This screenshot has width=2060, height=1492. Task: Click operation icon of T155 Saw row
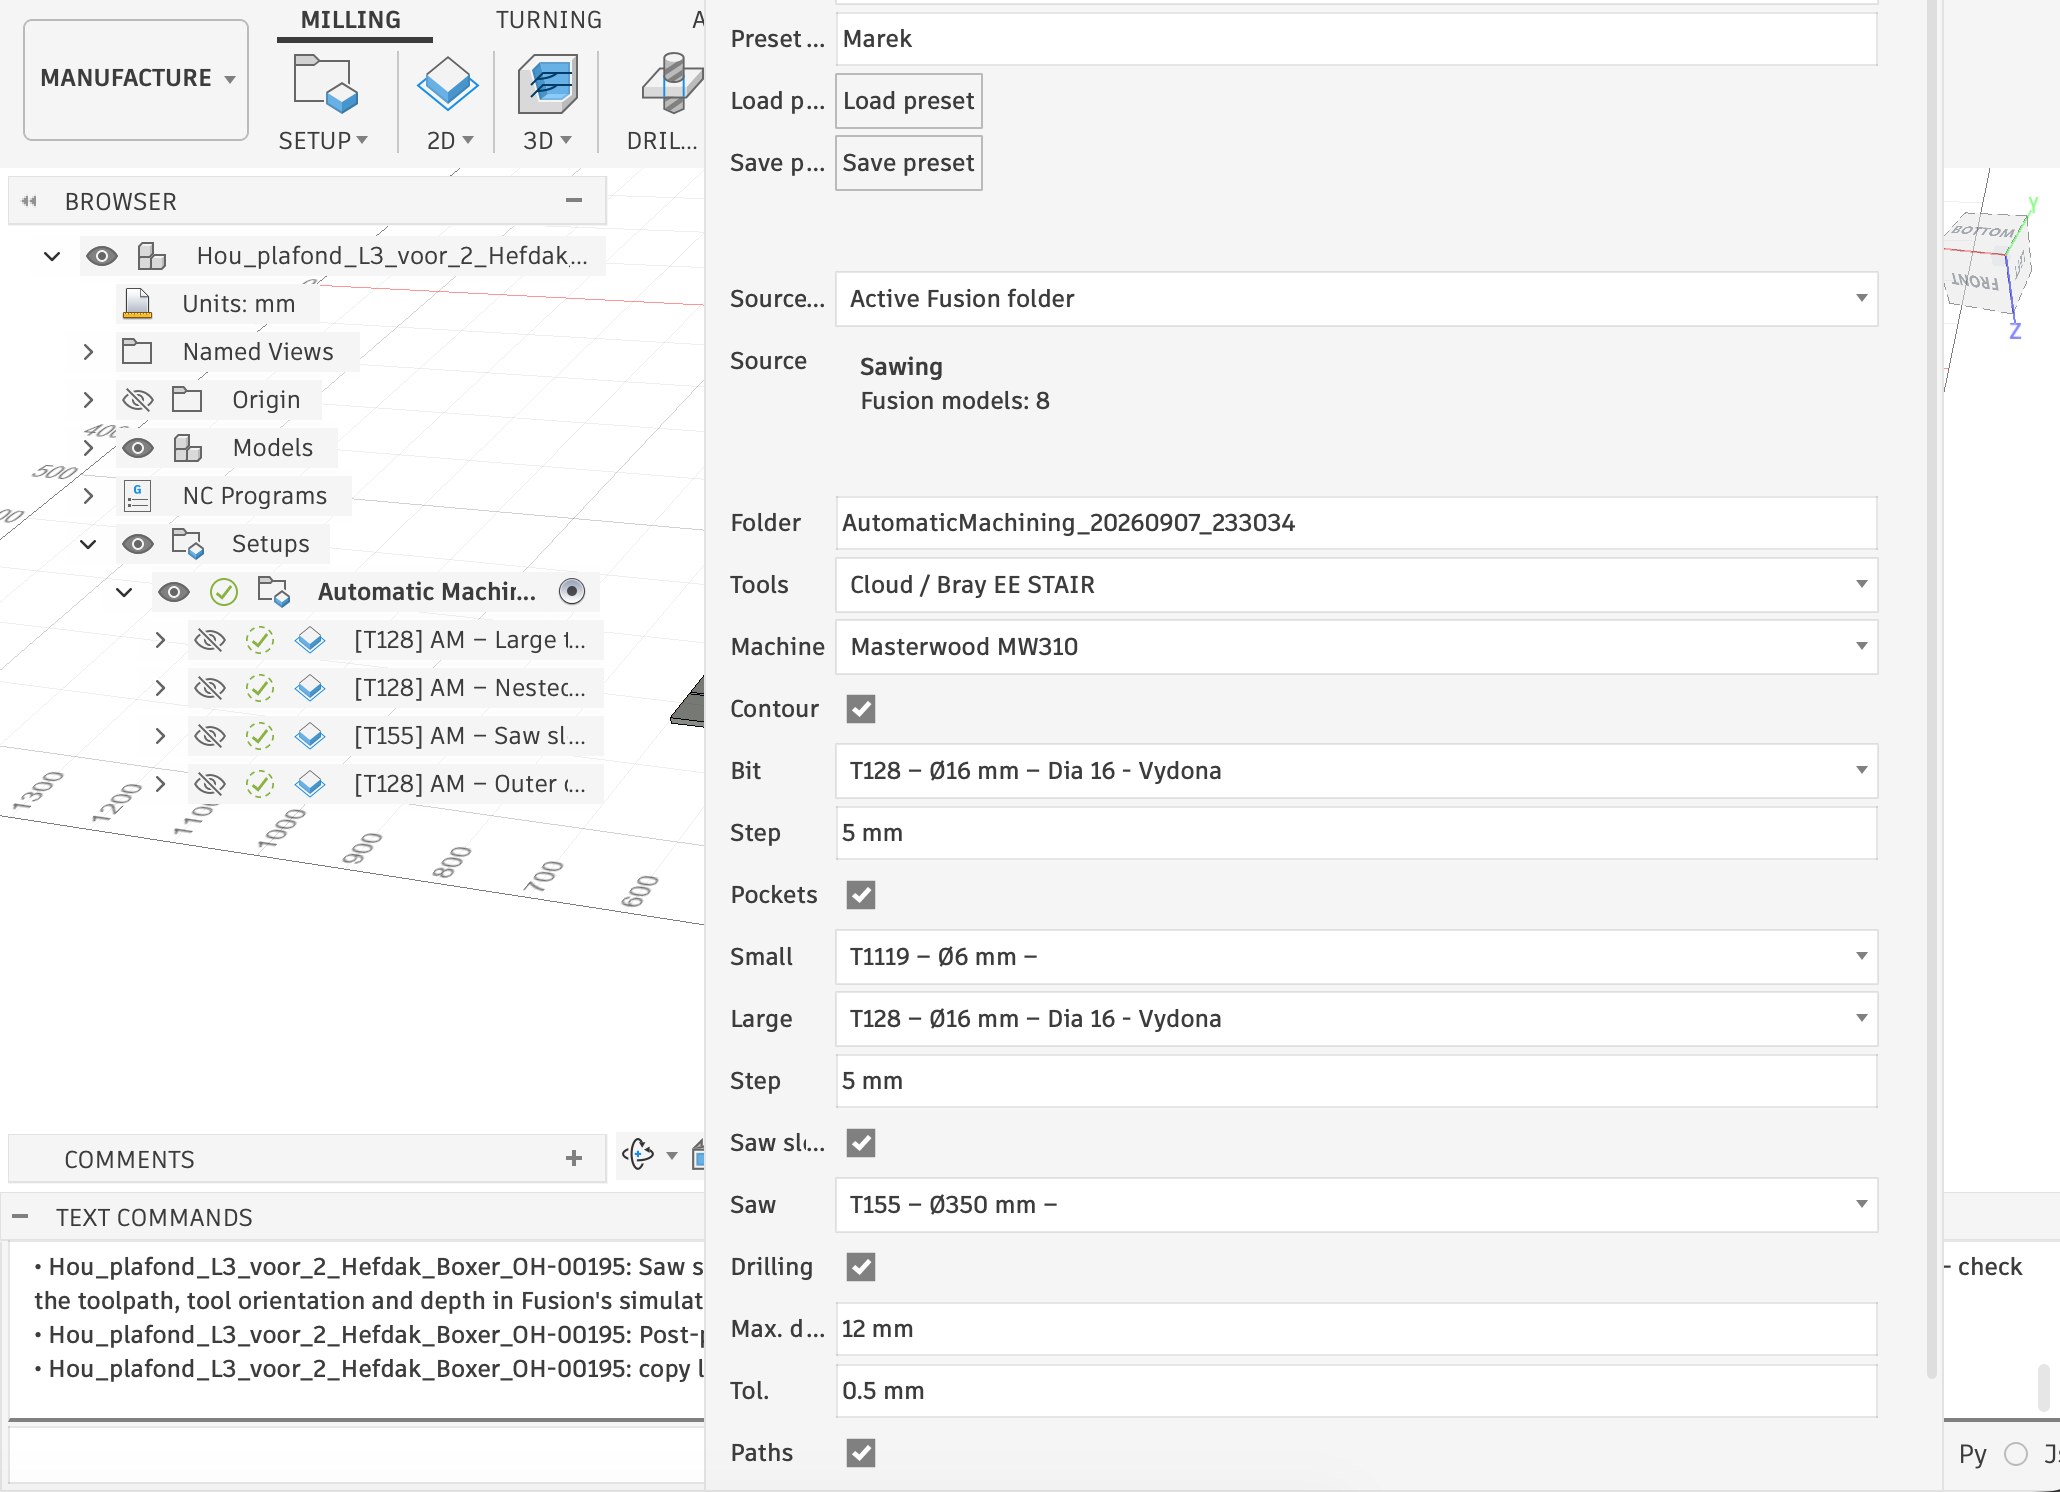[x=311, y=736]
